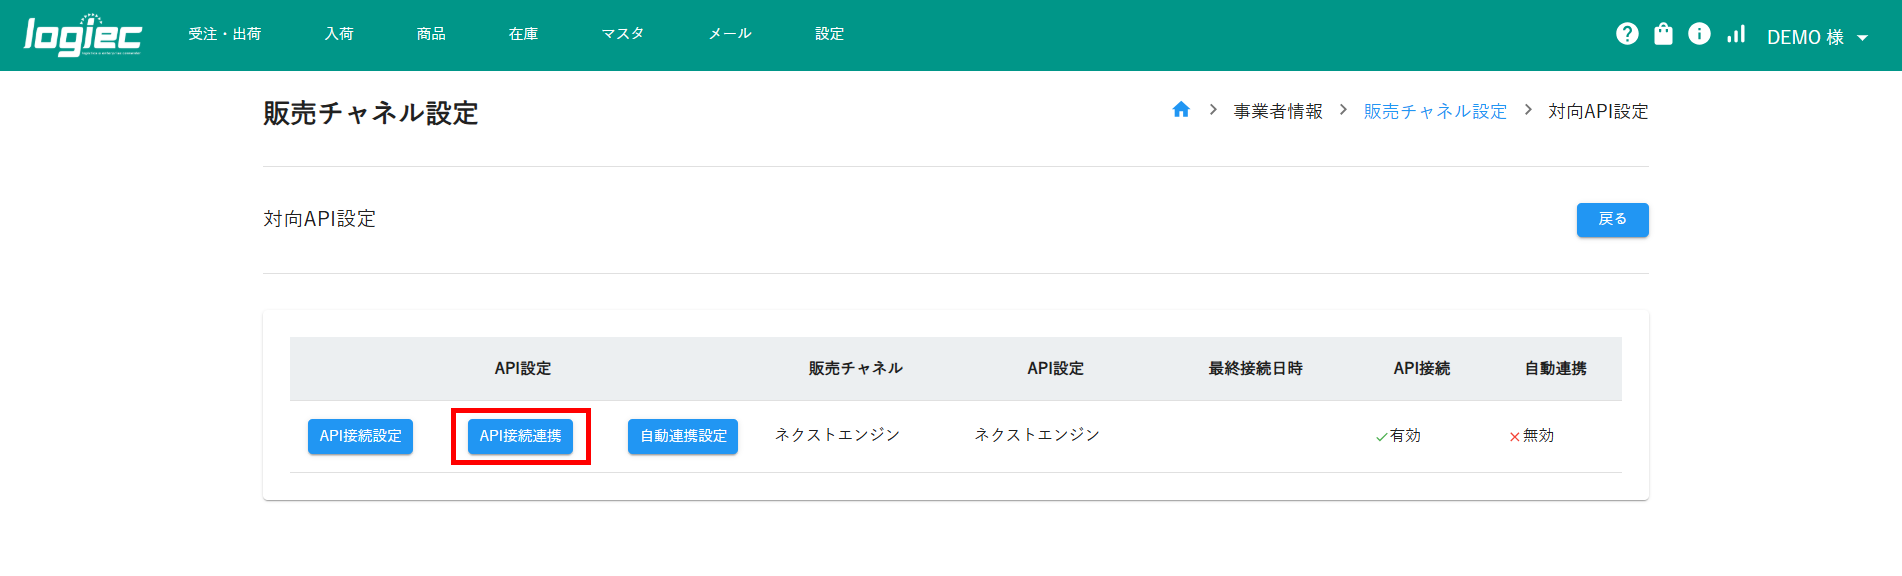The image size is (1902, 576).
Task: Click the logiec logo
Action: coord(83,35)
